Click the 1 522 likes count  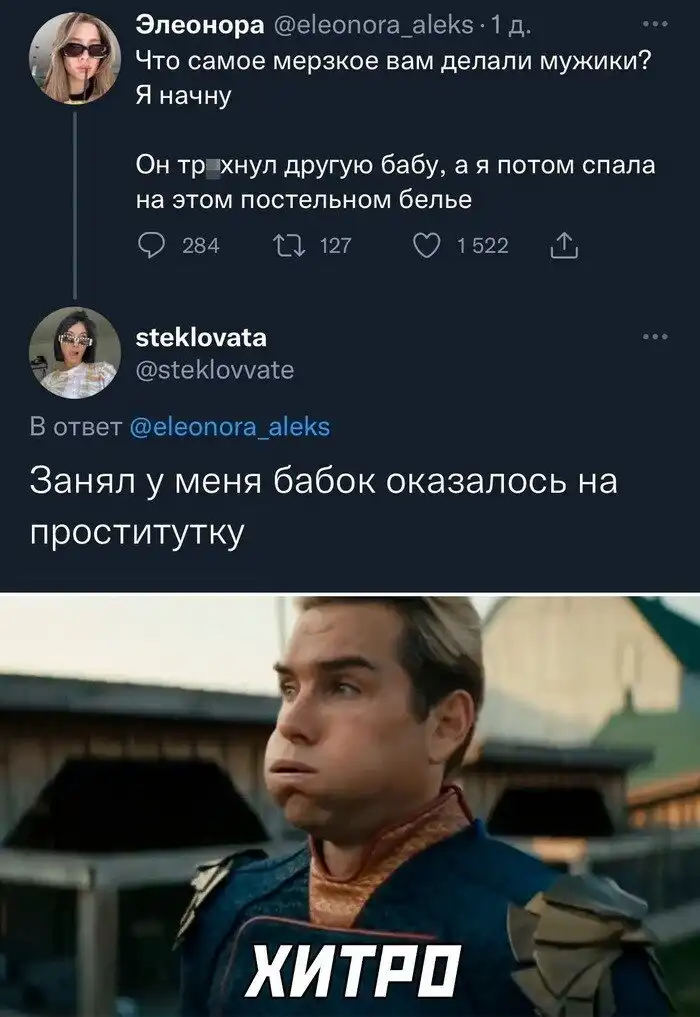pyautogui.click(x=483, y=246)
